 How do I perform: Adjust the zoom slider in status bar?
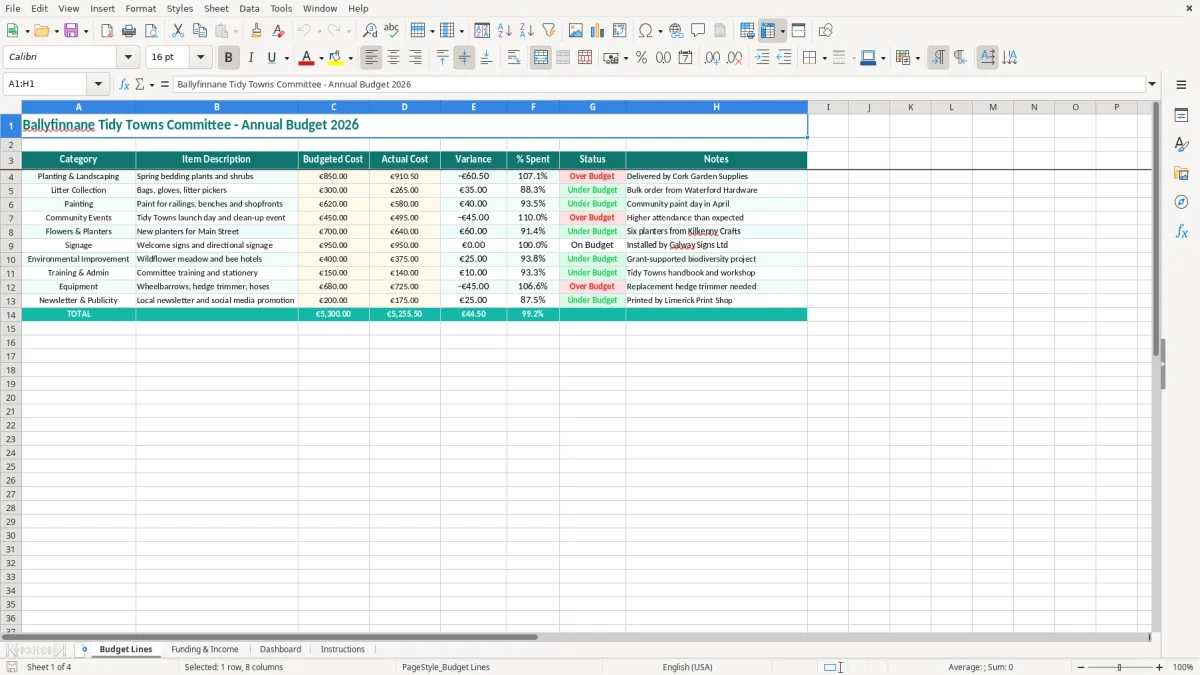pyautogui.click(x=1119, y=667)
